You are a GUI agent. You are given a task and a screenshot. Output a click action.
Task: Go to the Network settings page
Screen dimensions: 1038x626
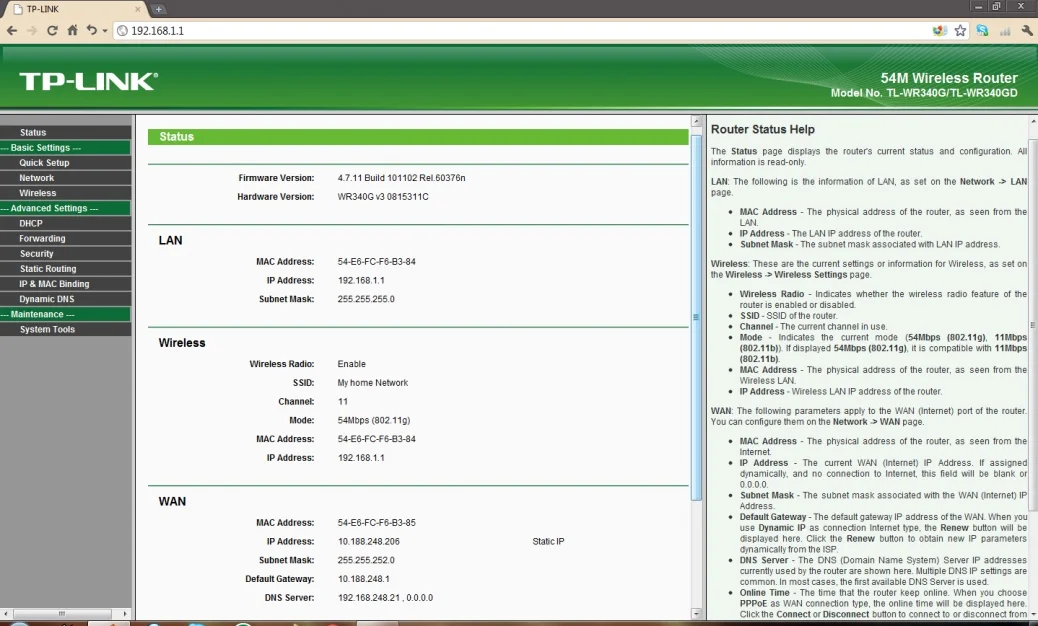pos(37,178)
